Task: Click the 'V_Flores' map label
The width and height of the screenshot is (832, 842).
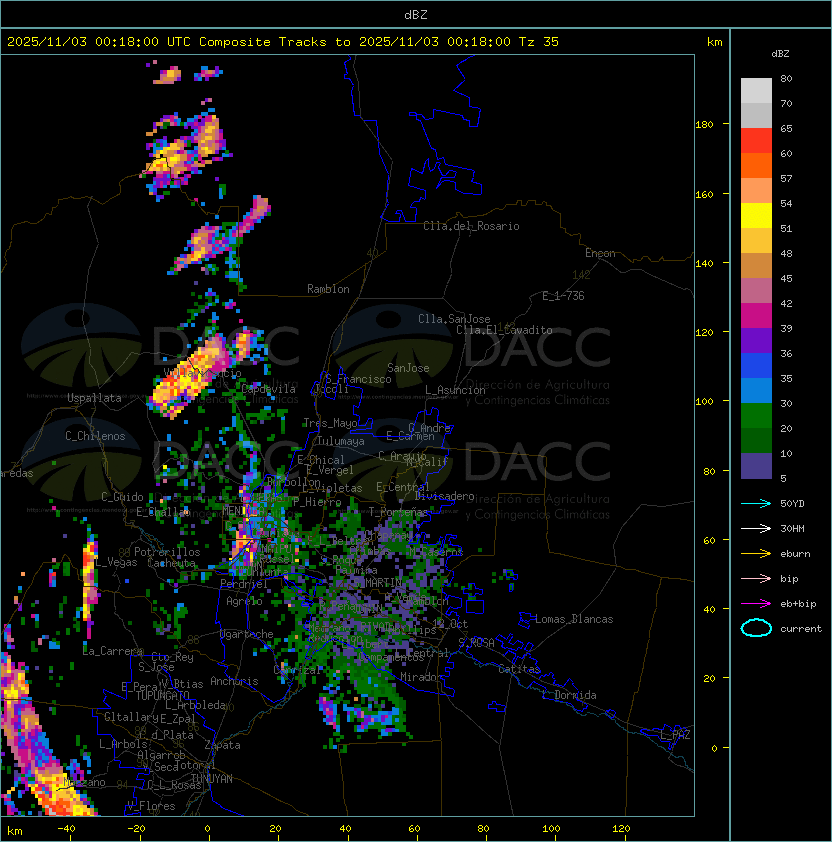Action: click(x=151, y=806)
